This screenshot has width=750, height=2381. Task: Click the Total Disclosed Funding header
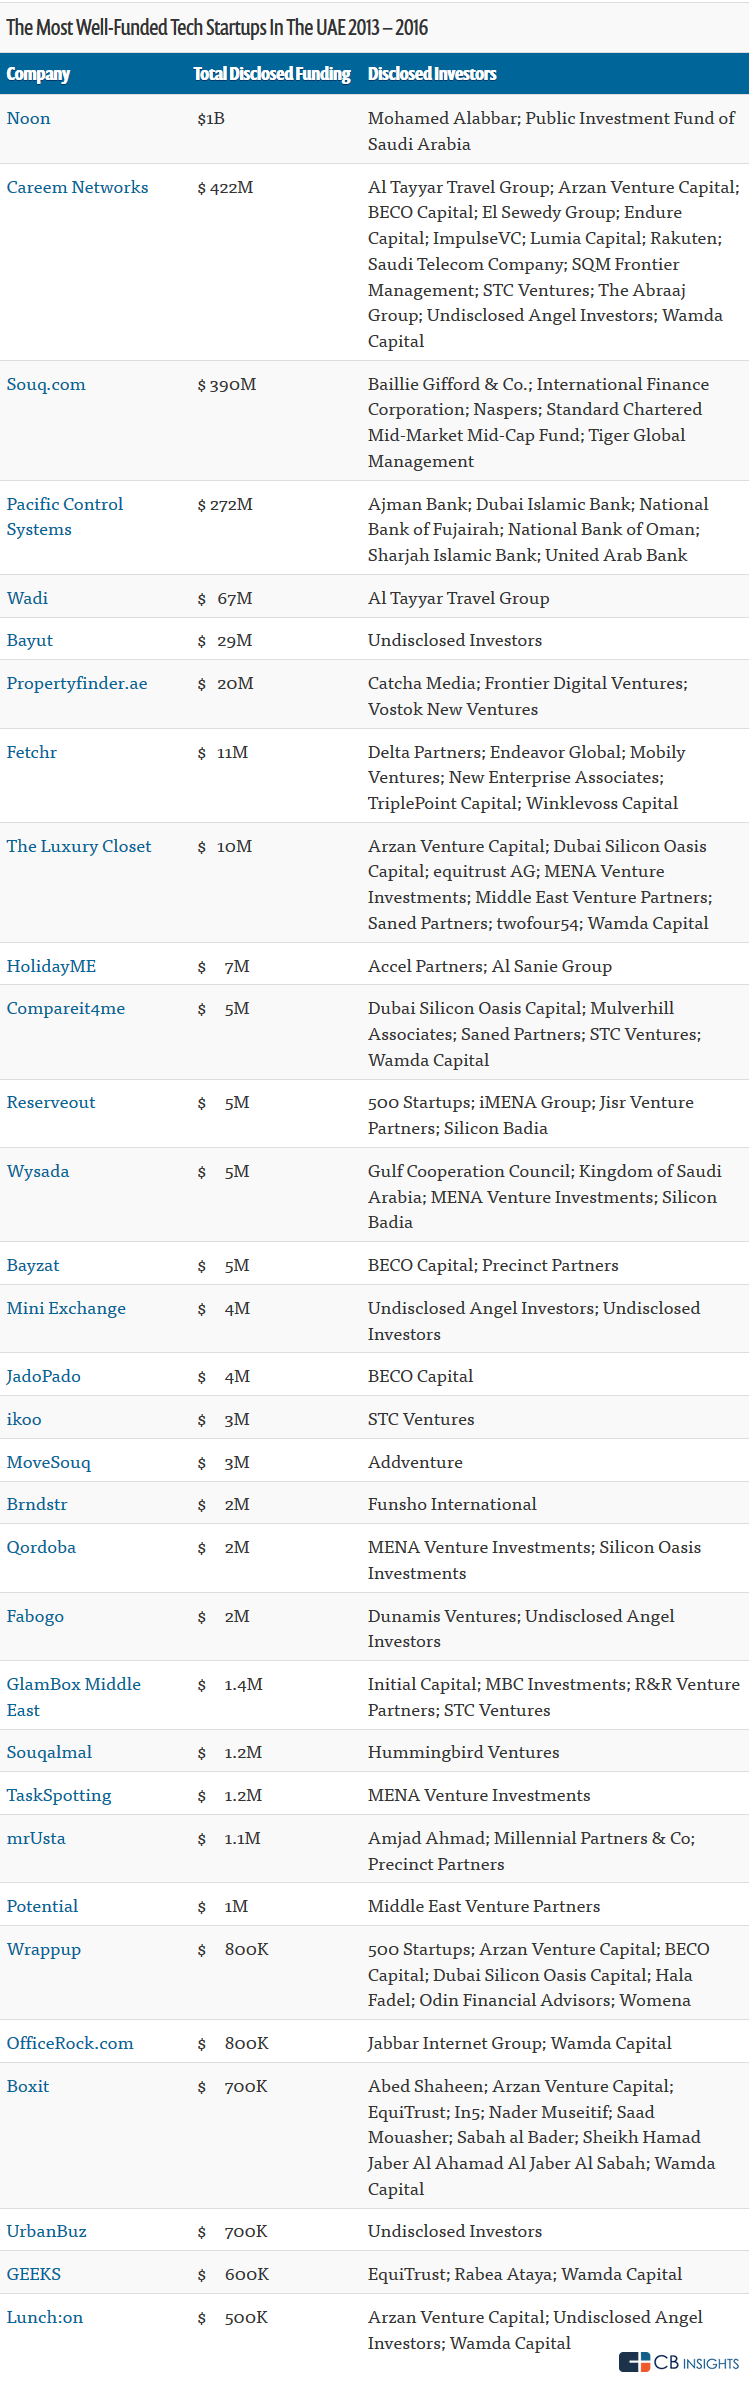point(272,74)
